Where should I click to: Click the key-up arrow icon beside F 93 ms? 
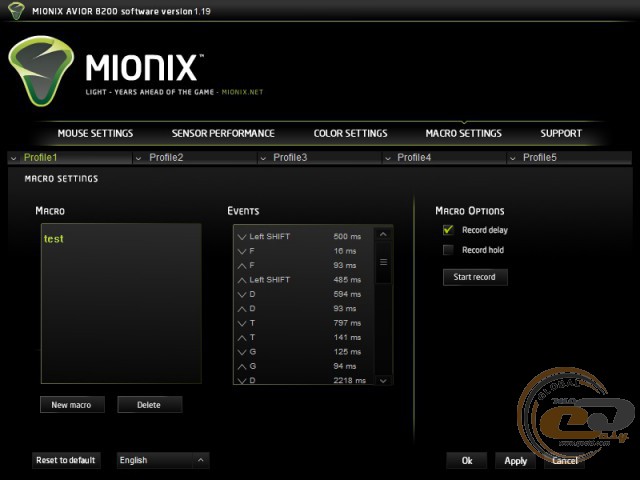coord(242,266)
